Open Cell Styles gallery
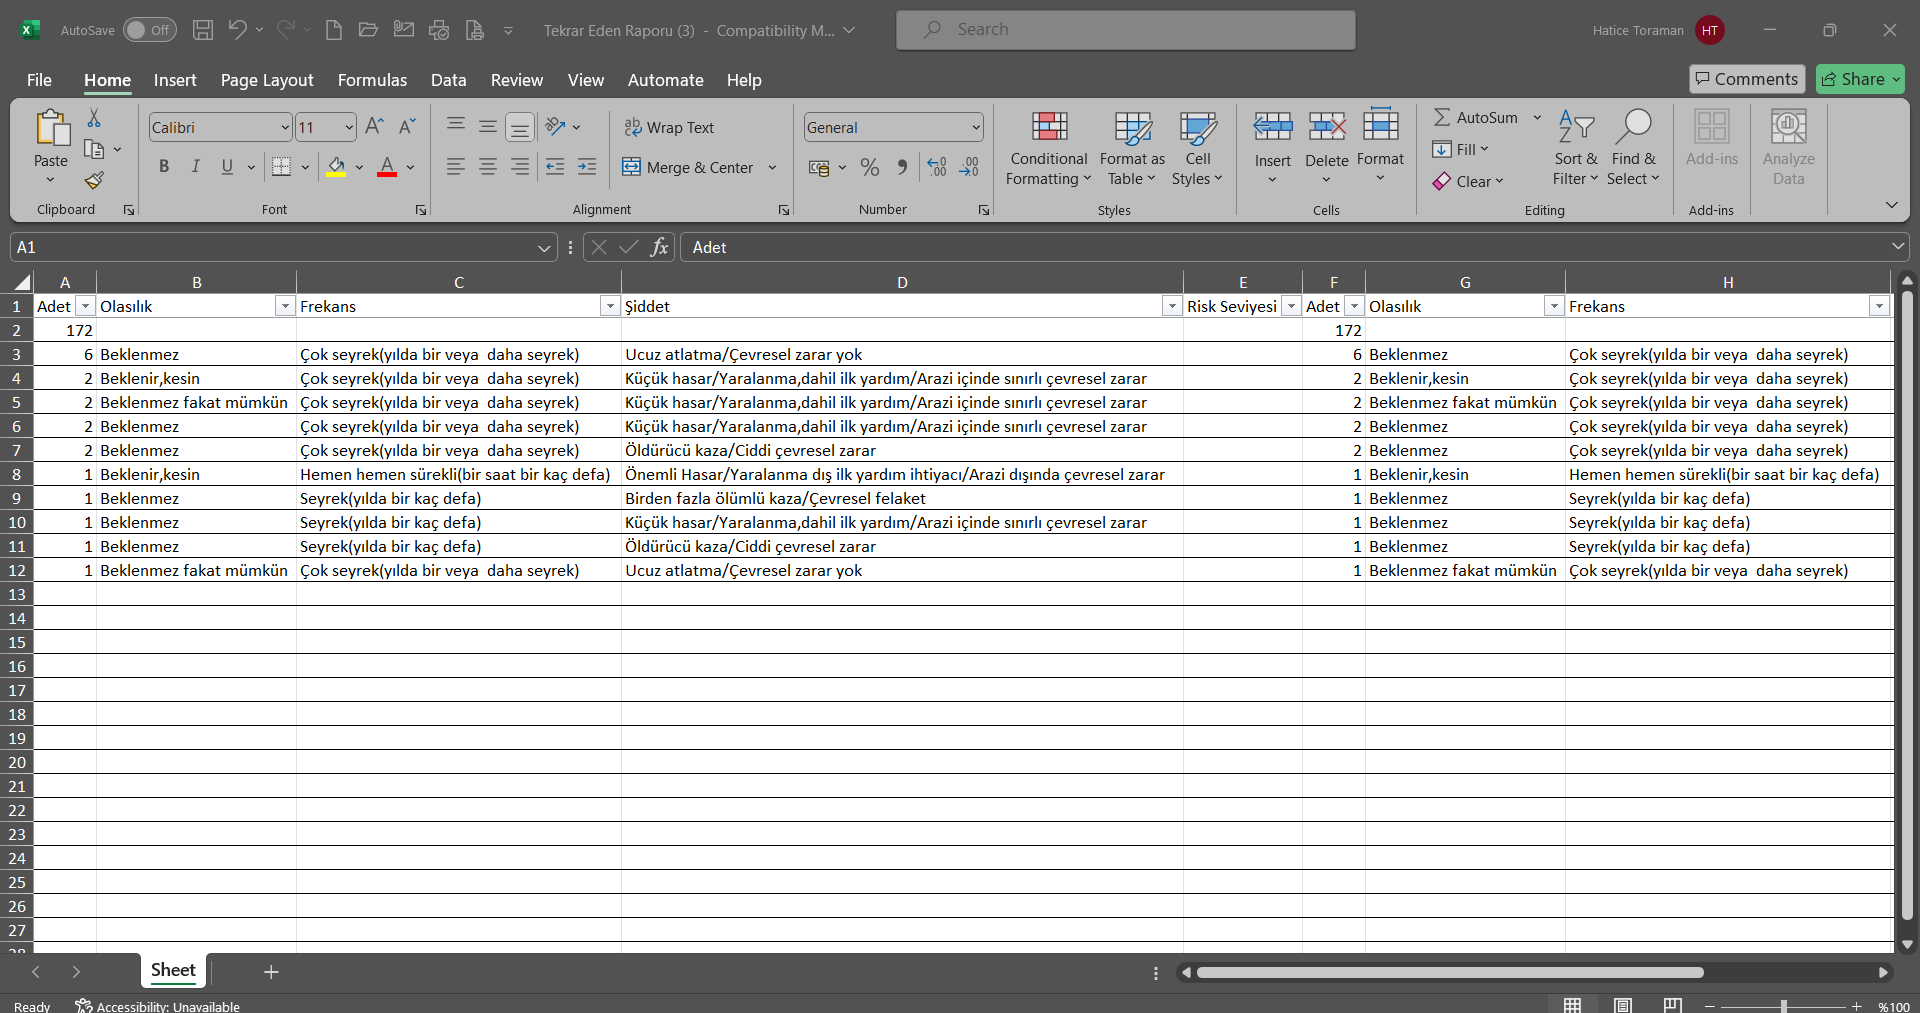 pos(1198,148)
